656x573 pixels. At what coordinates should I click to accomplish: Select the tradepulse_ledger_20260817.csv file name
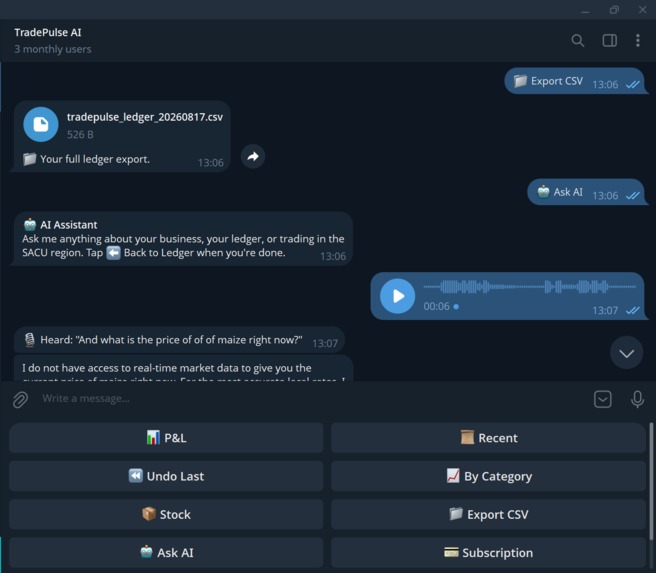(145, 117)
